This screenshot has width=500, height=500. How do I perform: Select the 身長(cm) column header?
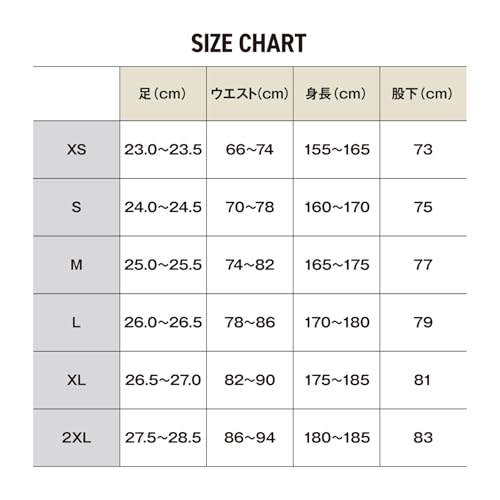point(336,94)
